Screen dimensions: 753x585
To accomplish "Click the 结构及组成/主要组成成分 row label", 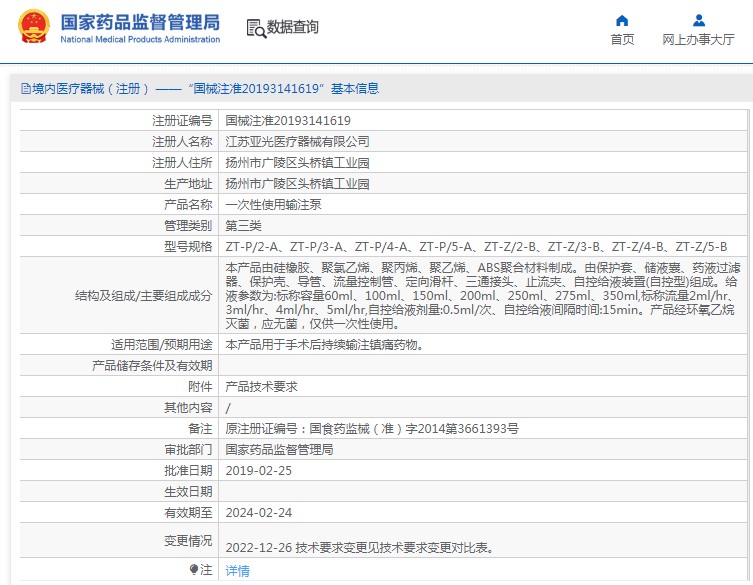I will pyautogui.click(x=143, y=296).
